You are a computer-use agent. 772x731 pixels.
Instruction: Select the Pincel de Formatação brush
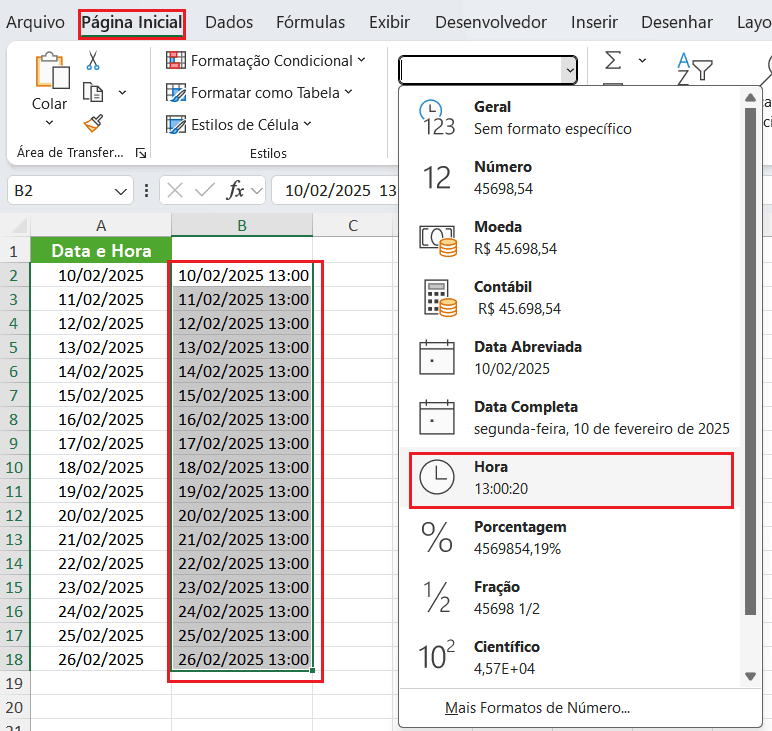point(93,123)
